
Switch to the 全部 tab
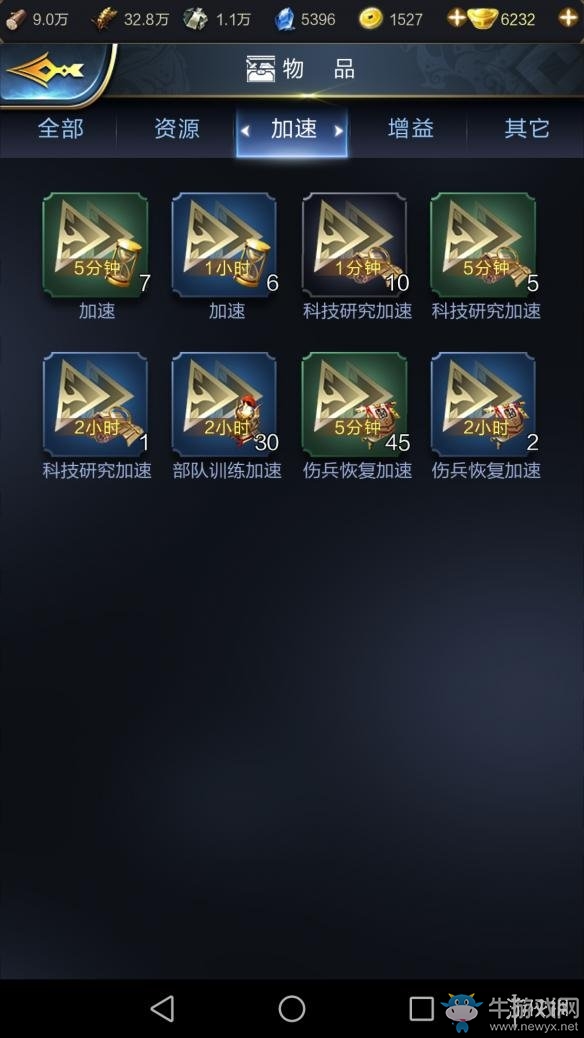pos(60,128)
